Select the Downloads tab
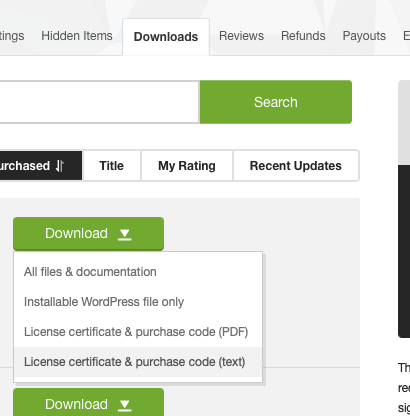410x416 pixels. tap(166, 37)
